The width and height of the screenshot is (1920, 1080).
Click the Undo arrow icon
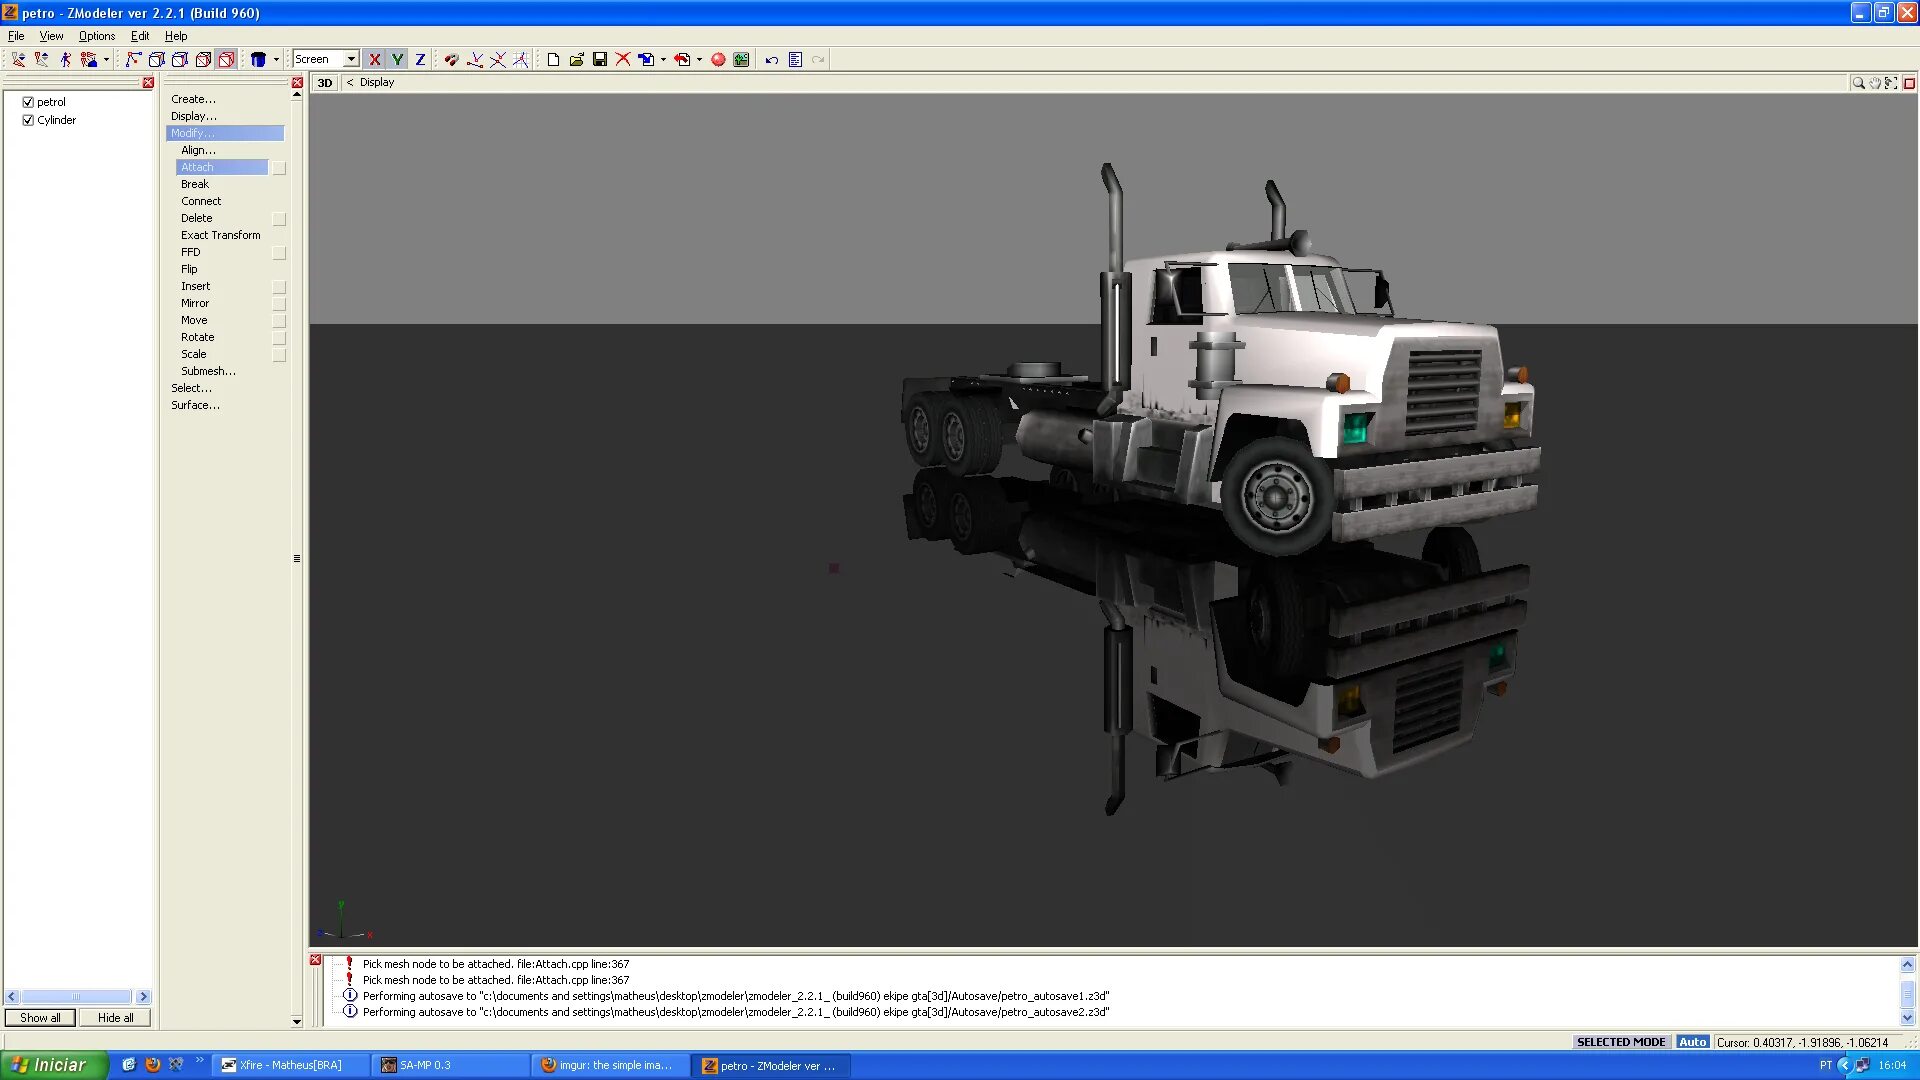(772, 60)
